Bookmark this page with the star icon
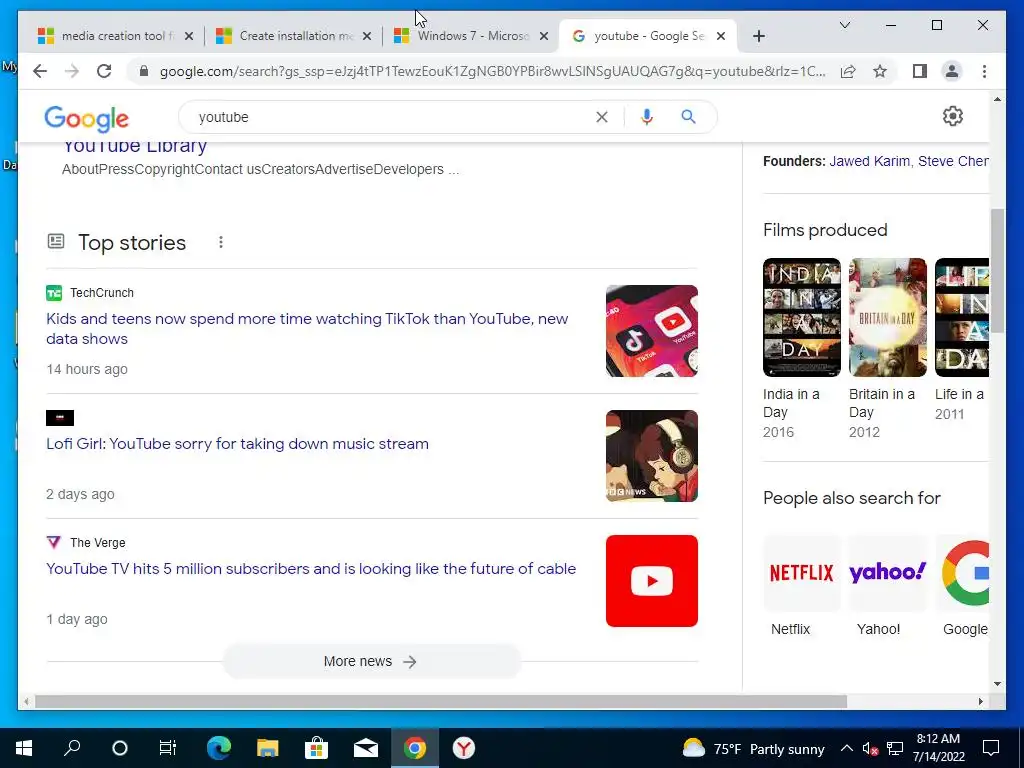Screen dimensions: 1024x768 (880, 71)
